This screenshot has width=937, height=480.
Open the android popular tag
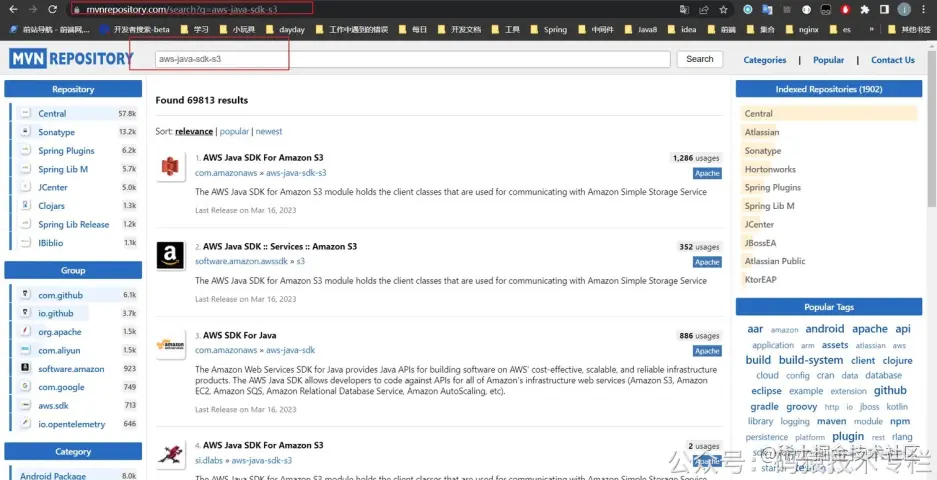click(x=825, y=329)
